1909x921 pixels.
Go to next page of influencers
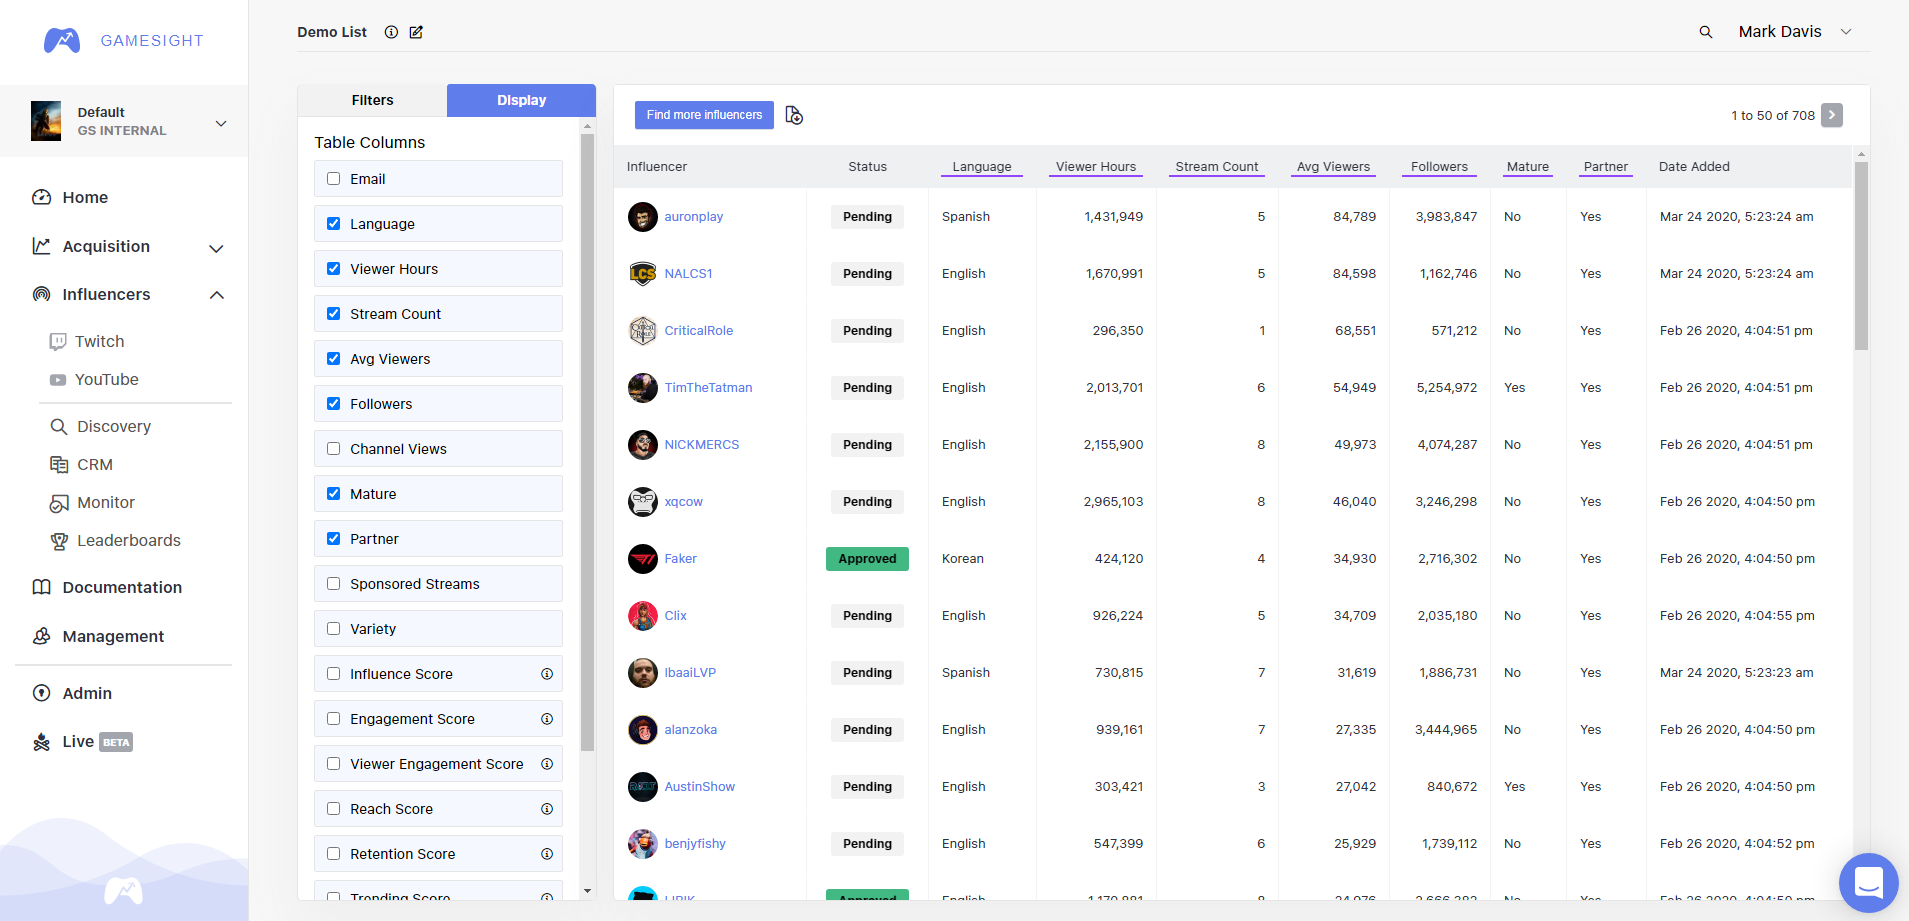point(1832,115)
